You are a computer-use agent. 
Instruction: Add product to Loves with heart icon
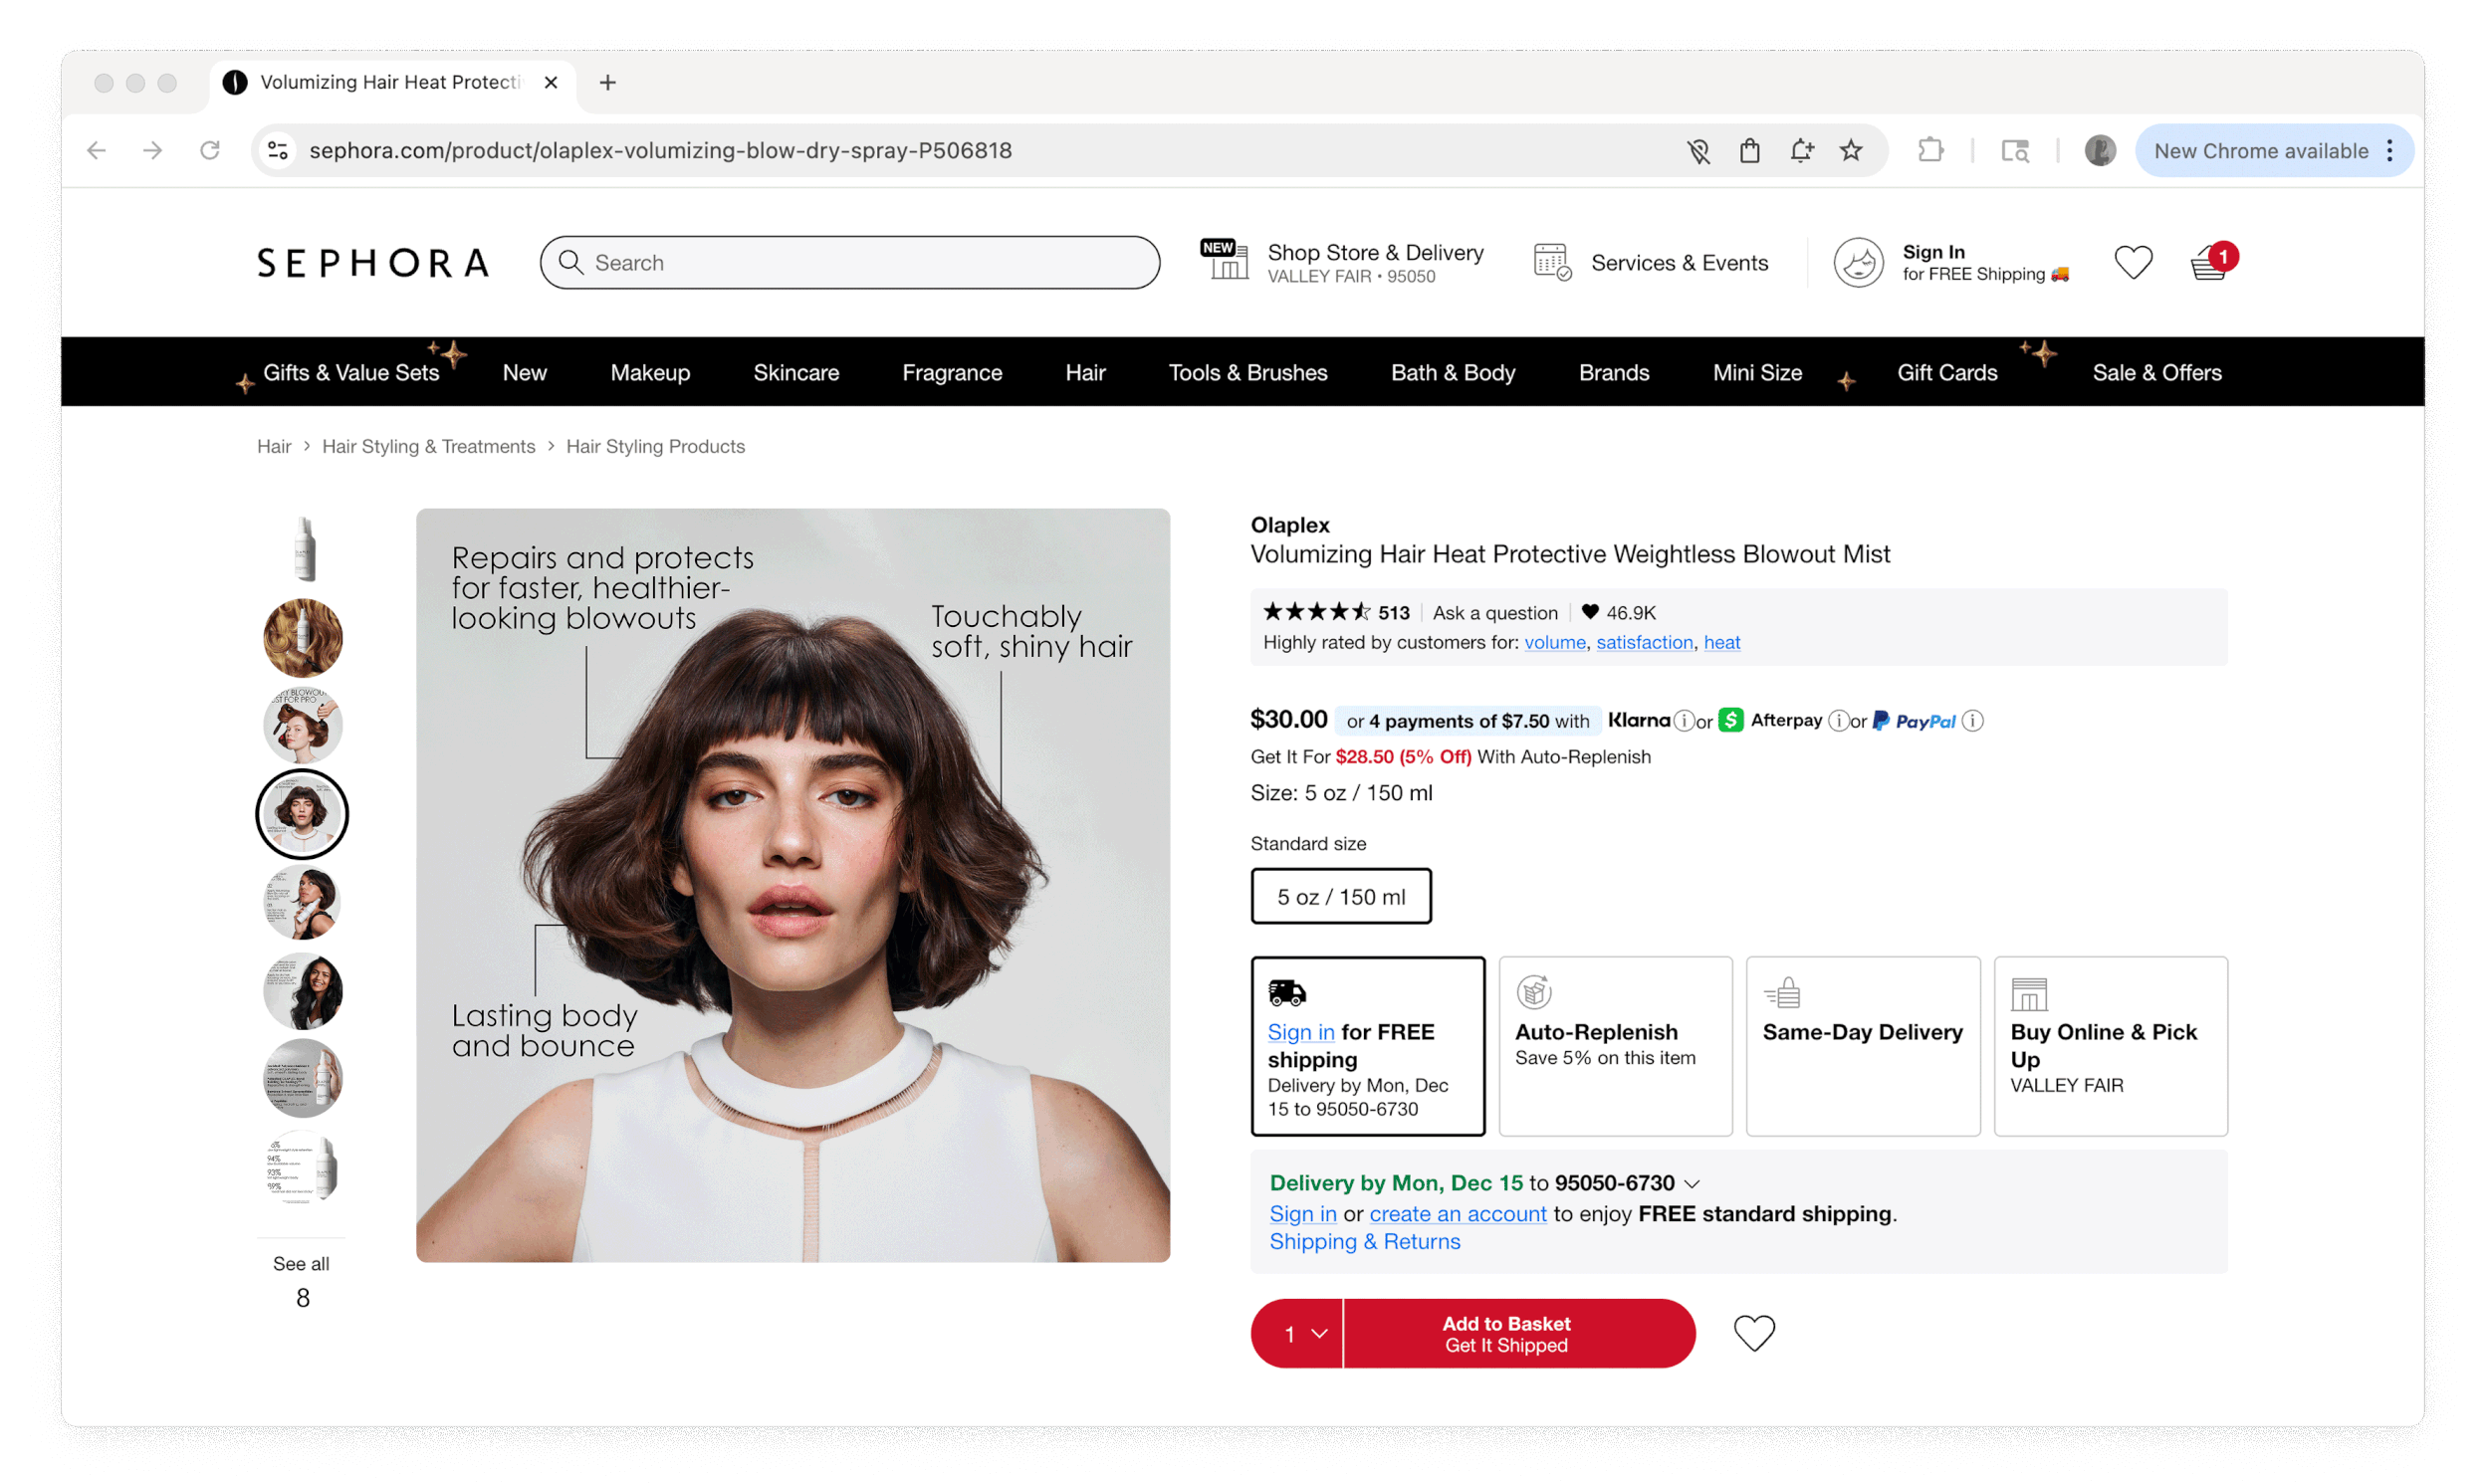pyautogui.click(x=1753, y=1333)
